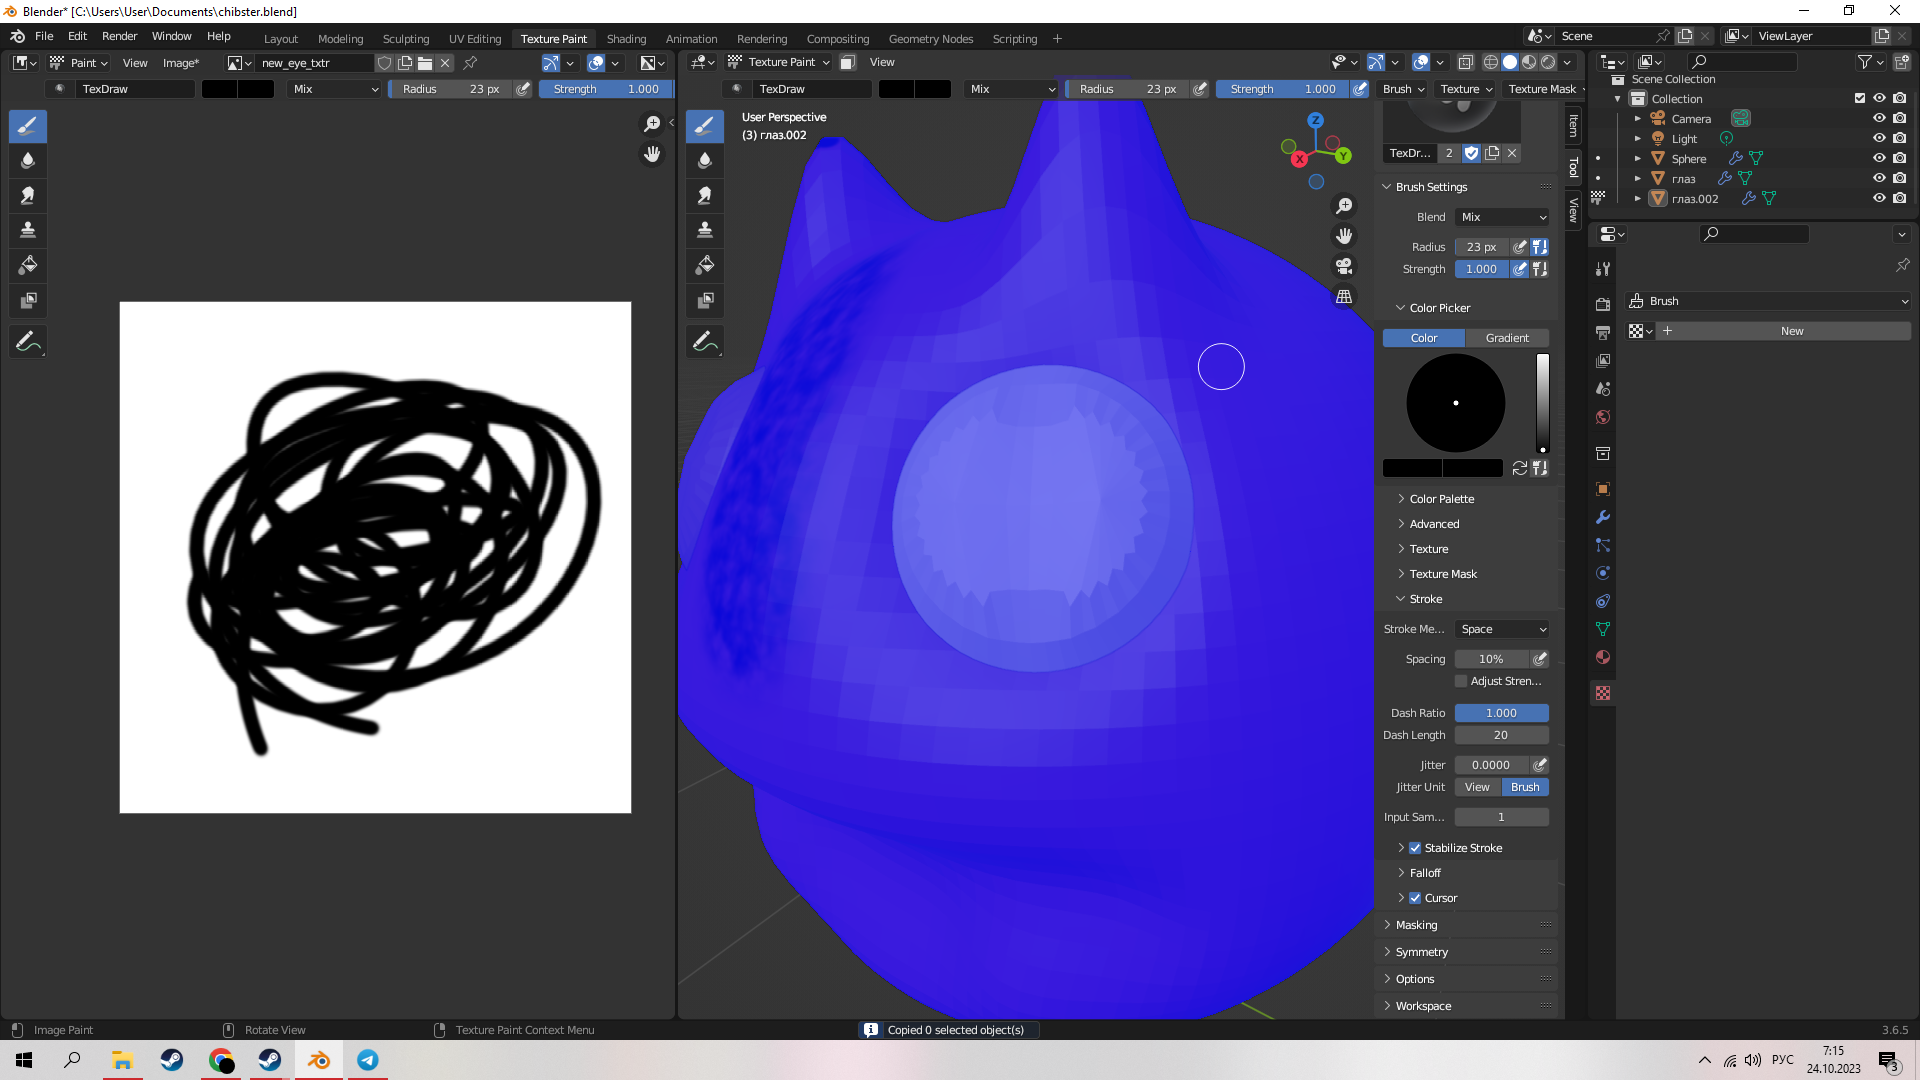The width and height of the screenshot is (1920, 1080).
Task: Disable the Stabilize Stroke checkbox
Action: 1415,848
